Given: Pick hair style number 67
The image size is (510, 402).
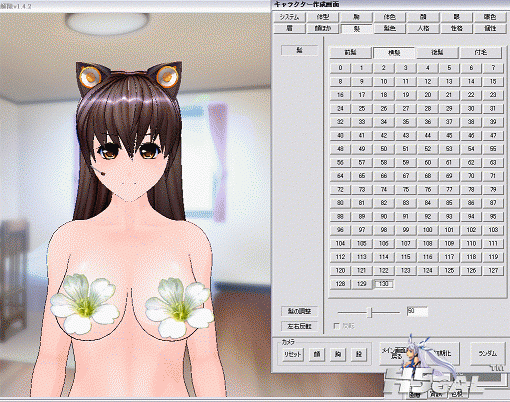Looking at the screenshot, I should click(406, 176).
